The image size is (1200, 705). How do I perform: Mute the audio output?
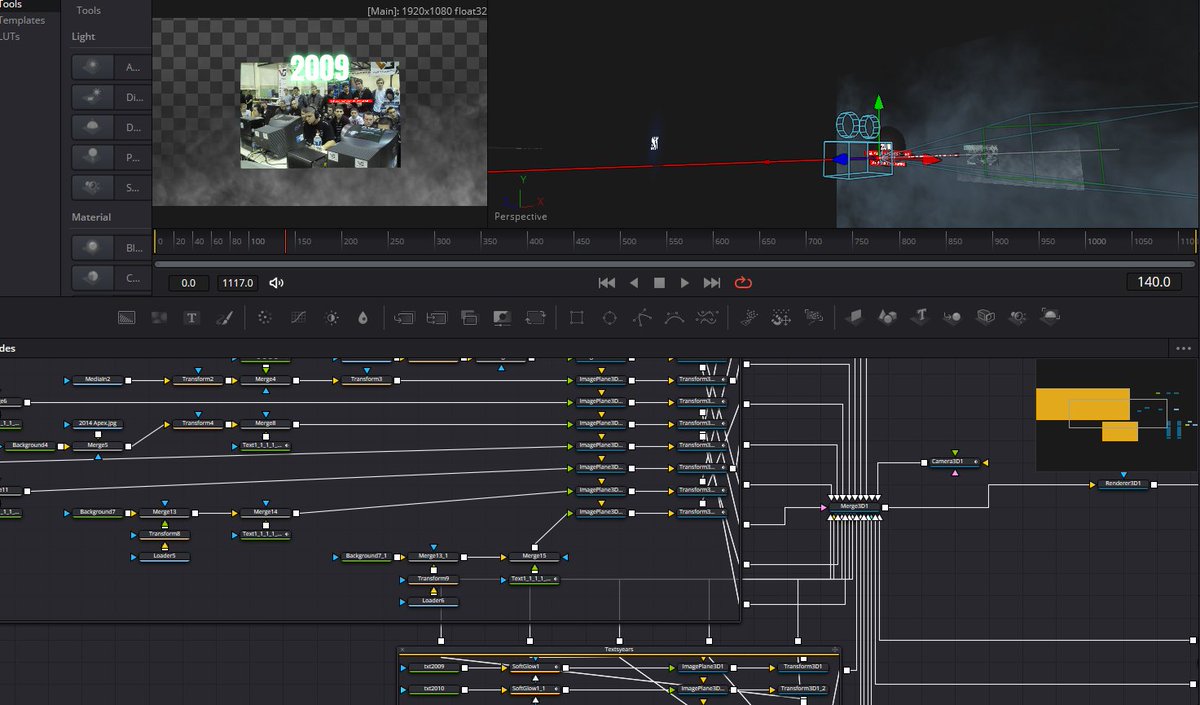(x=277, y=282)
